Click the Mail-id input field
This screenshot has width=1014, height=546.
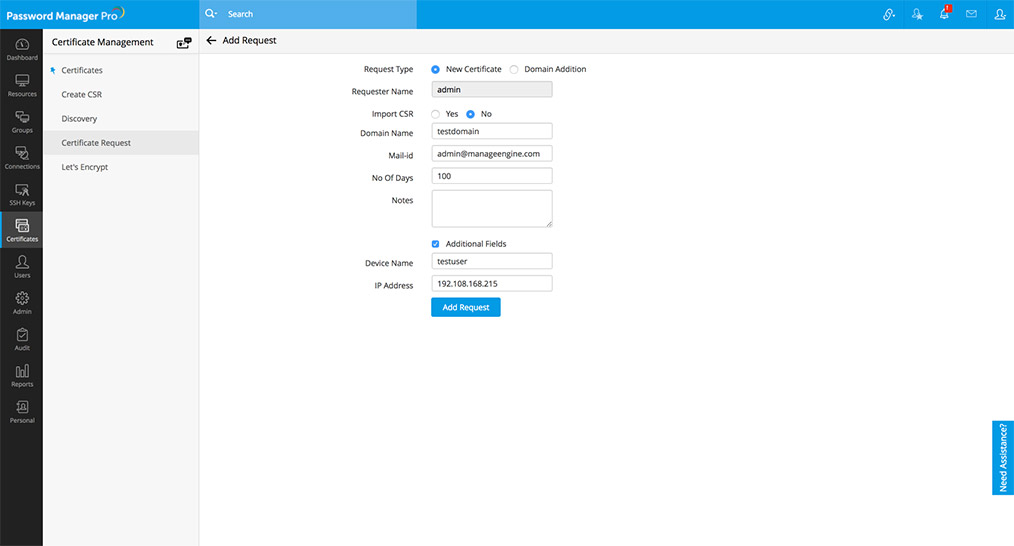[491, 153]
